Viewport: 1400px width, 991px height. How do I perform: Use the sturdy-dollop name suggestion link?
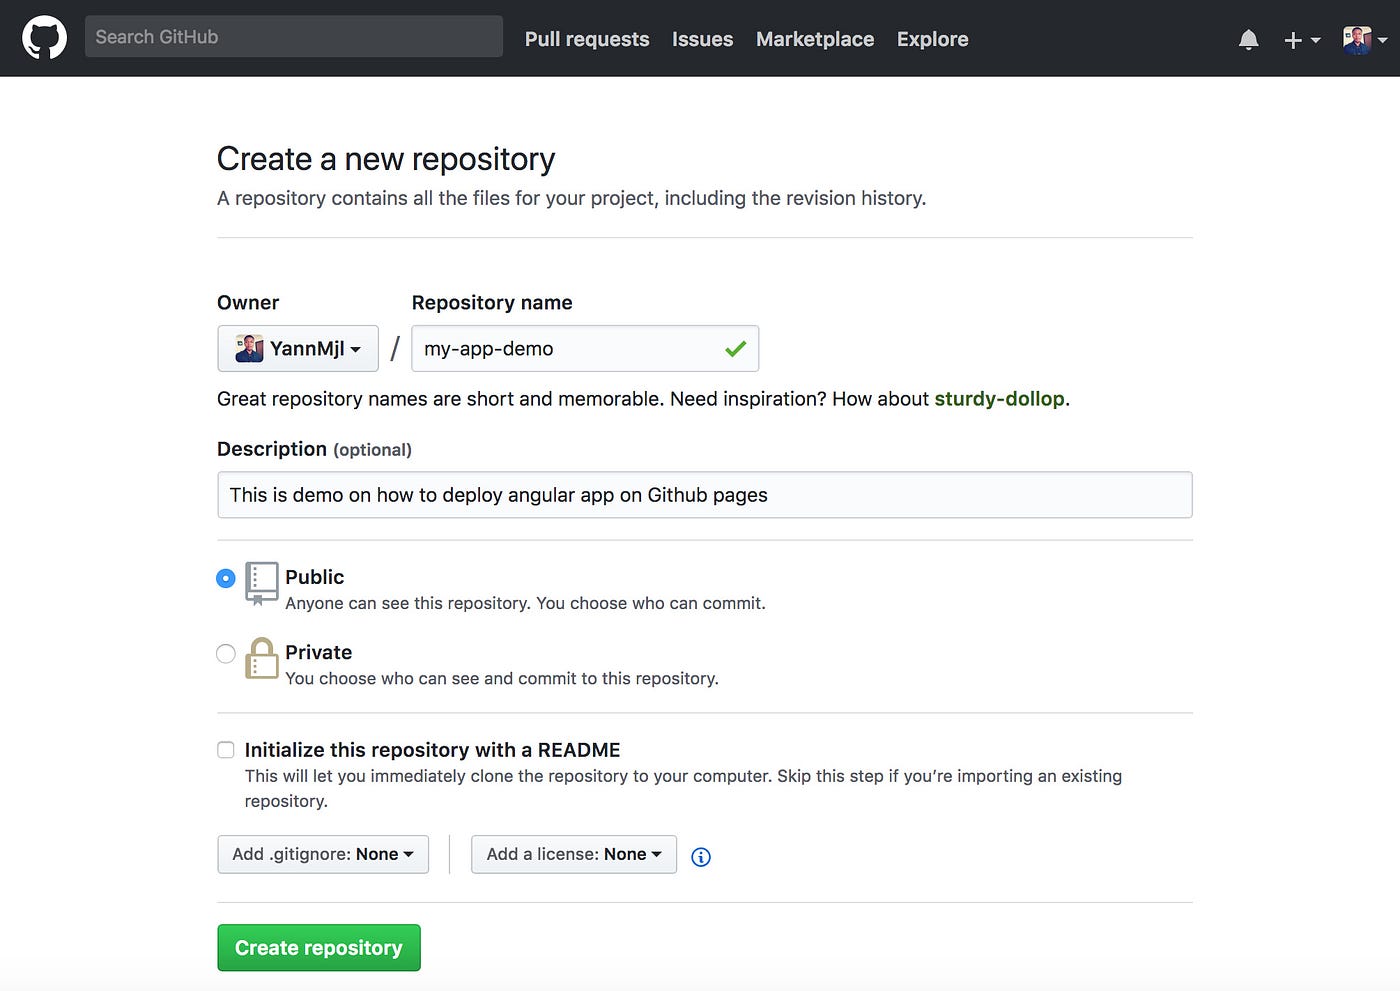point(999,399)
